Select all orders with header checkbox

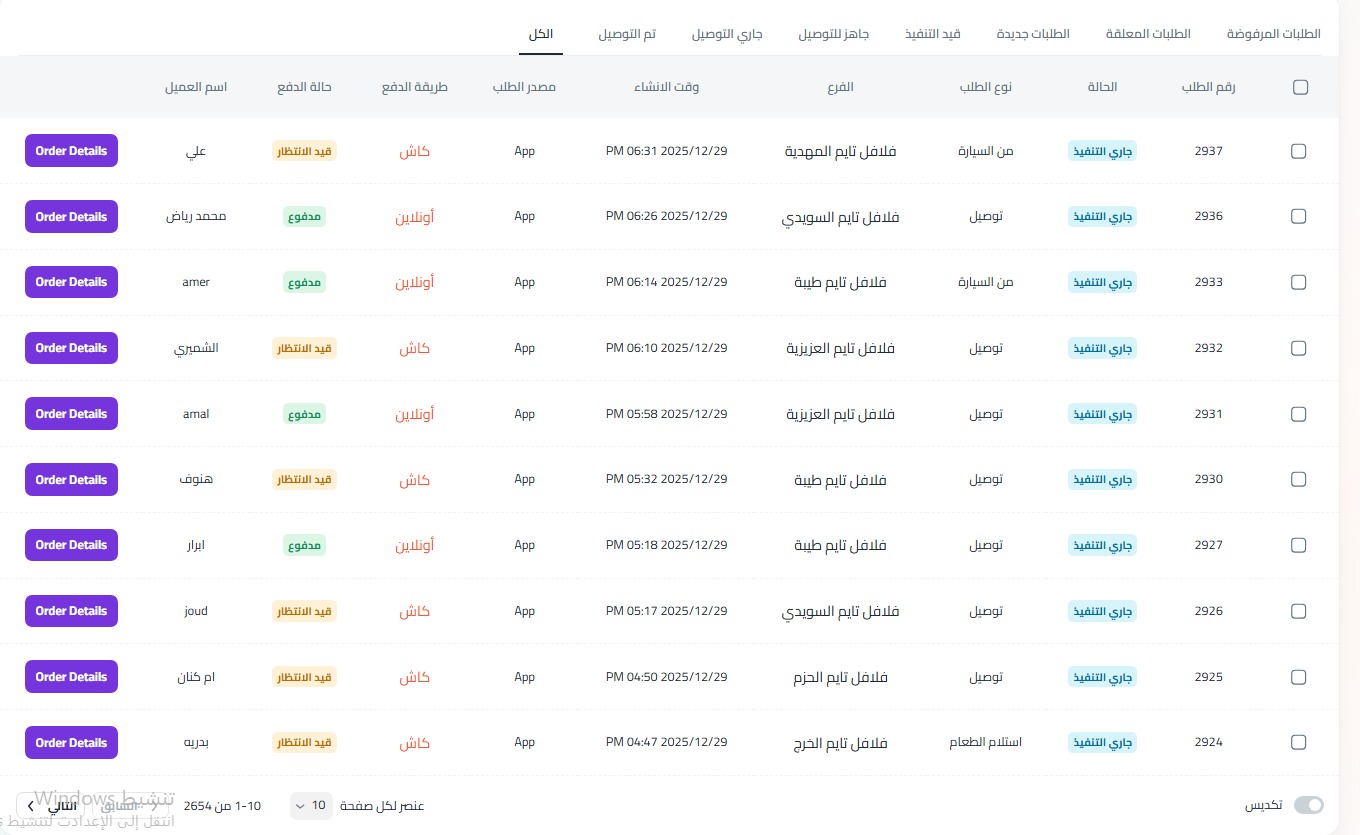(1300, 87)
